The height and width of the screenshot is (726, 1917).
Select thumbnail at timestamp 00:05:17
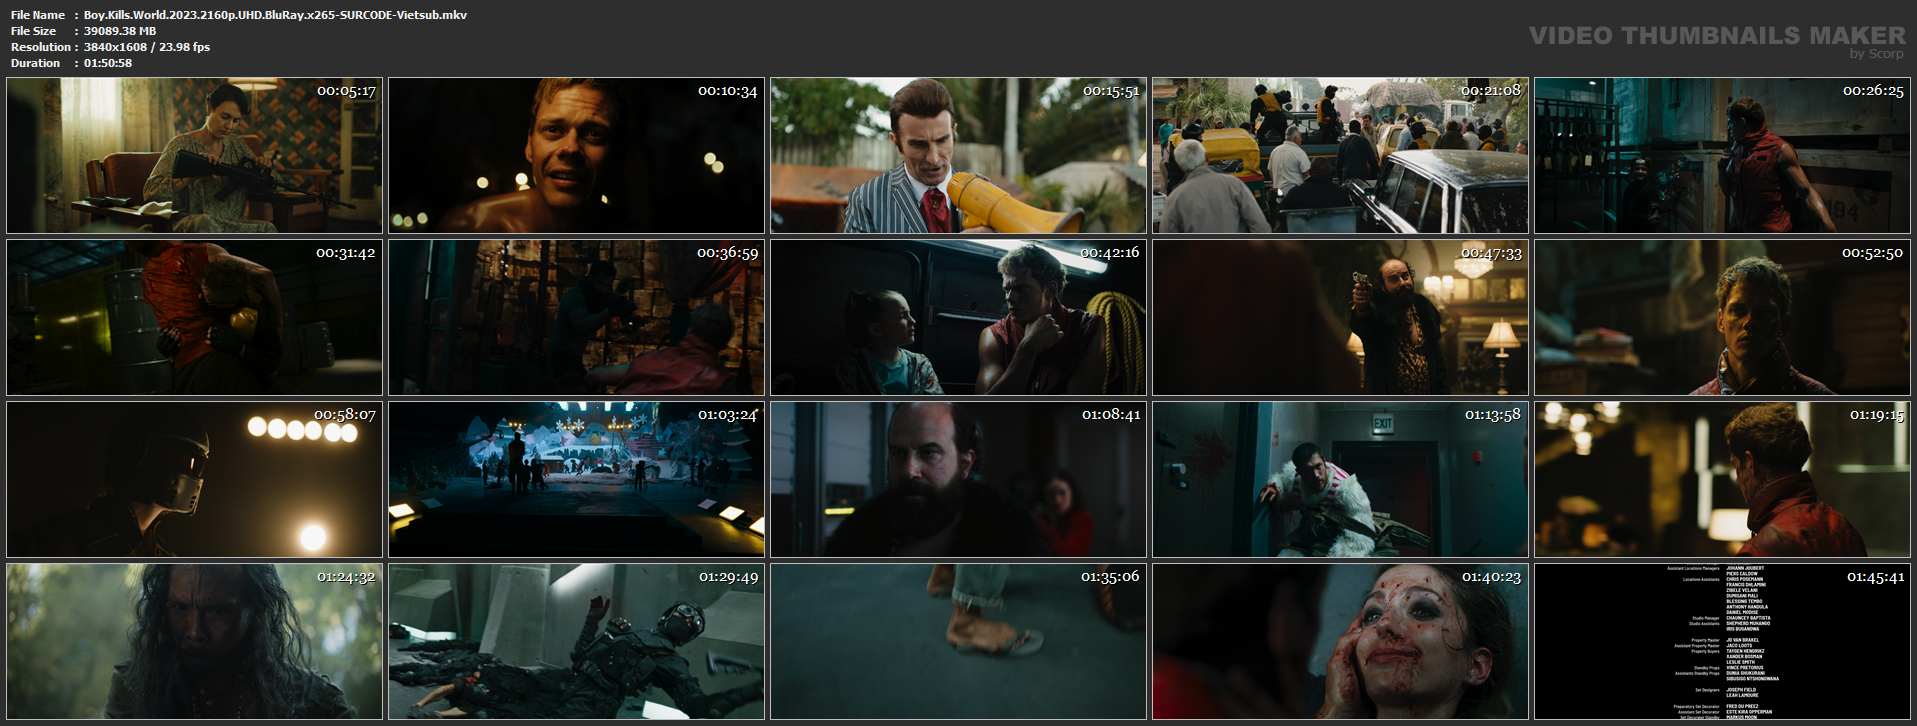coord(194,156)
